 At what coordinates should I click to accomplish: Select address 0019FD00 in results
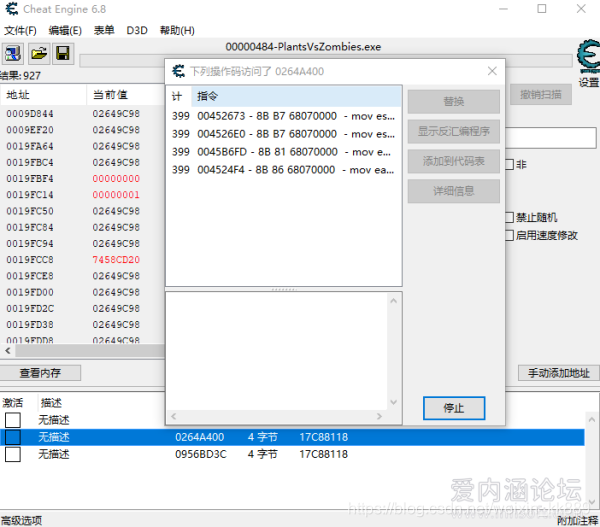[x=30, y=292]
